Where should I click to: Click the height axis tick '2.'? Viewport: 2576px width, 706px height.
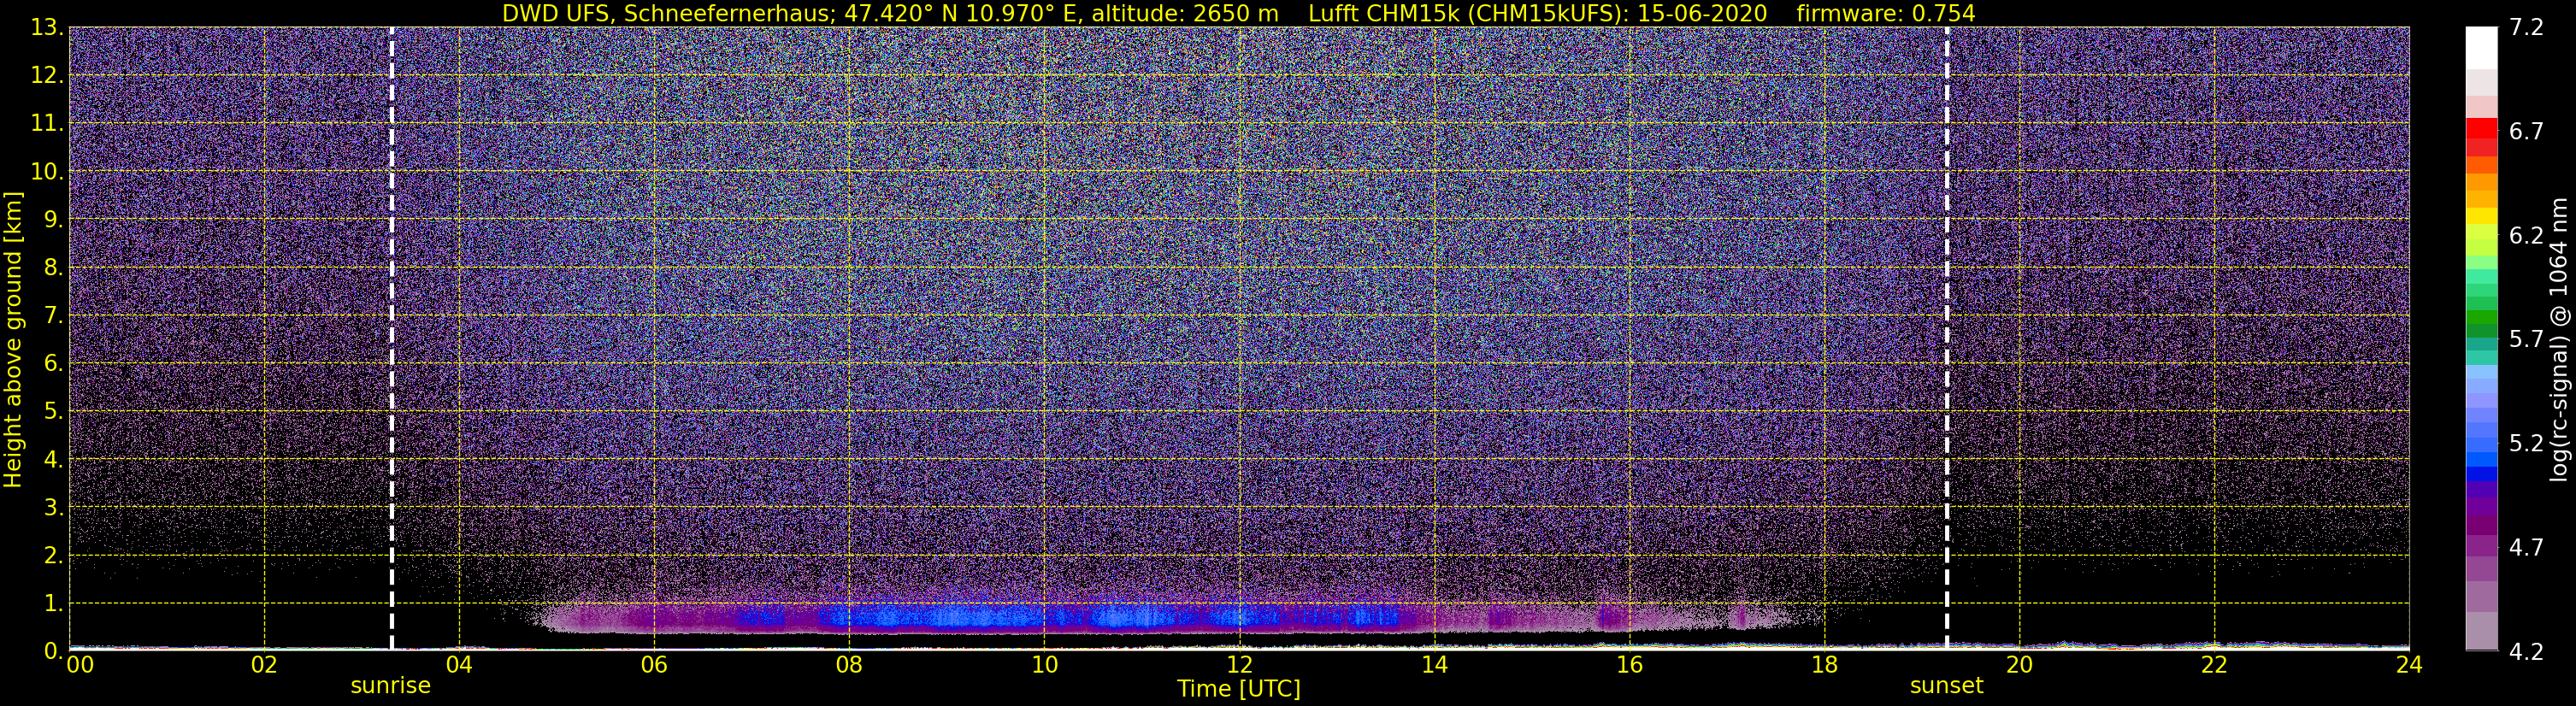pyautogui.click(x=53, y=556)
